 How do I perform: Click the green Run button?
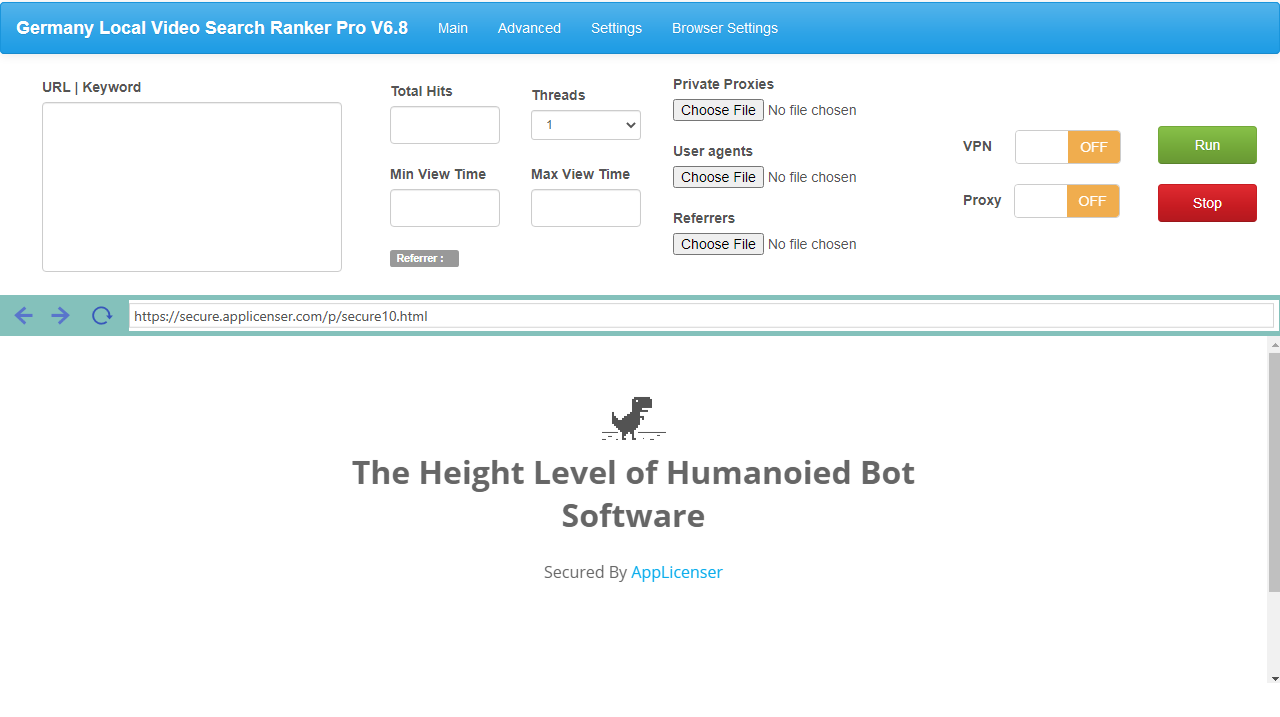(1207, 145)
